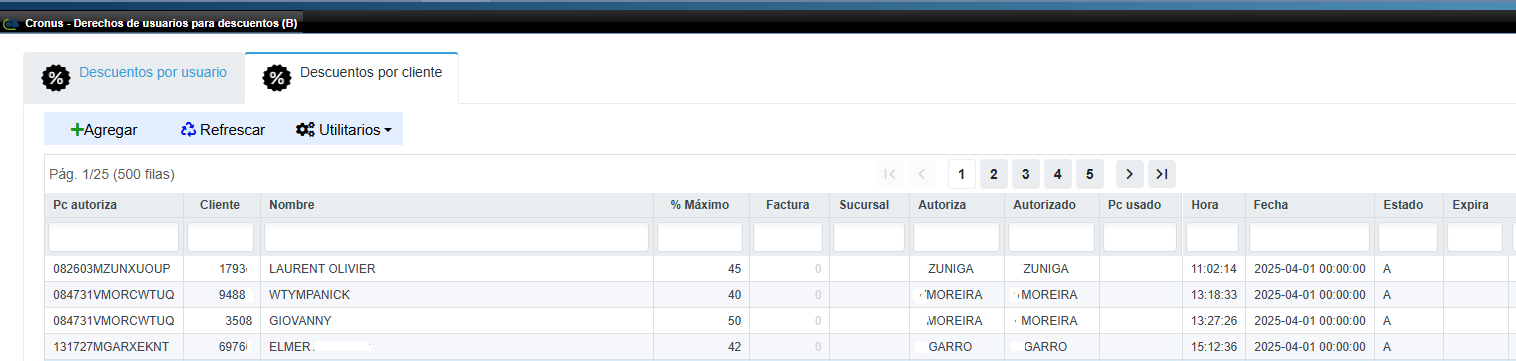Viewport: 1516px width, 361px height.
Task: Go to page 3
Action: tap(1025, 174)
